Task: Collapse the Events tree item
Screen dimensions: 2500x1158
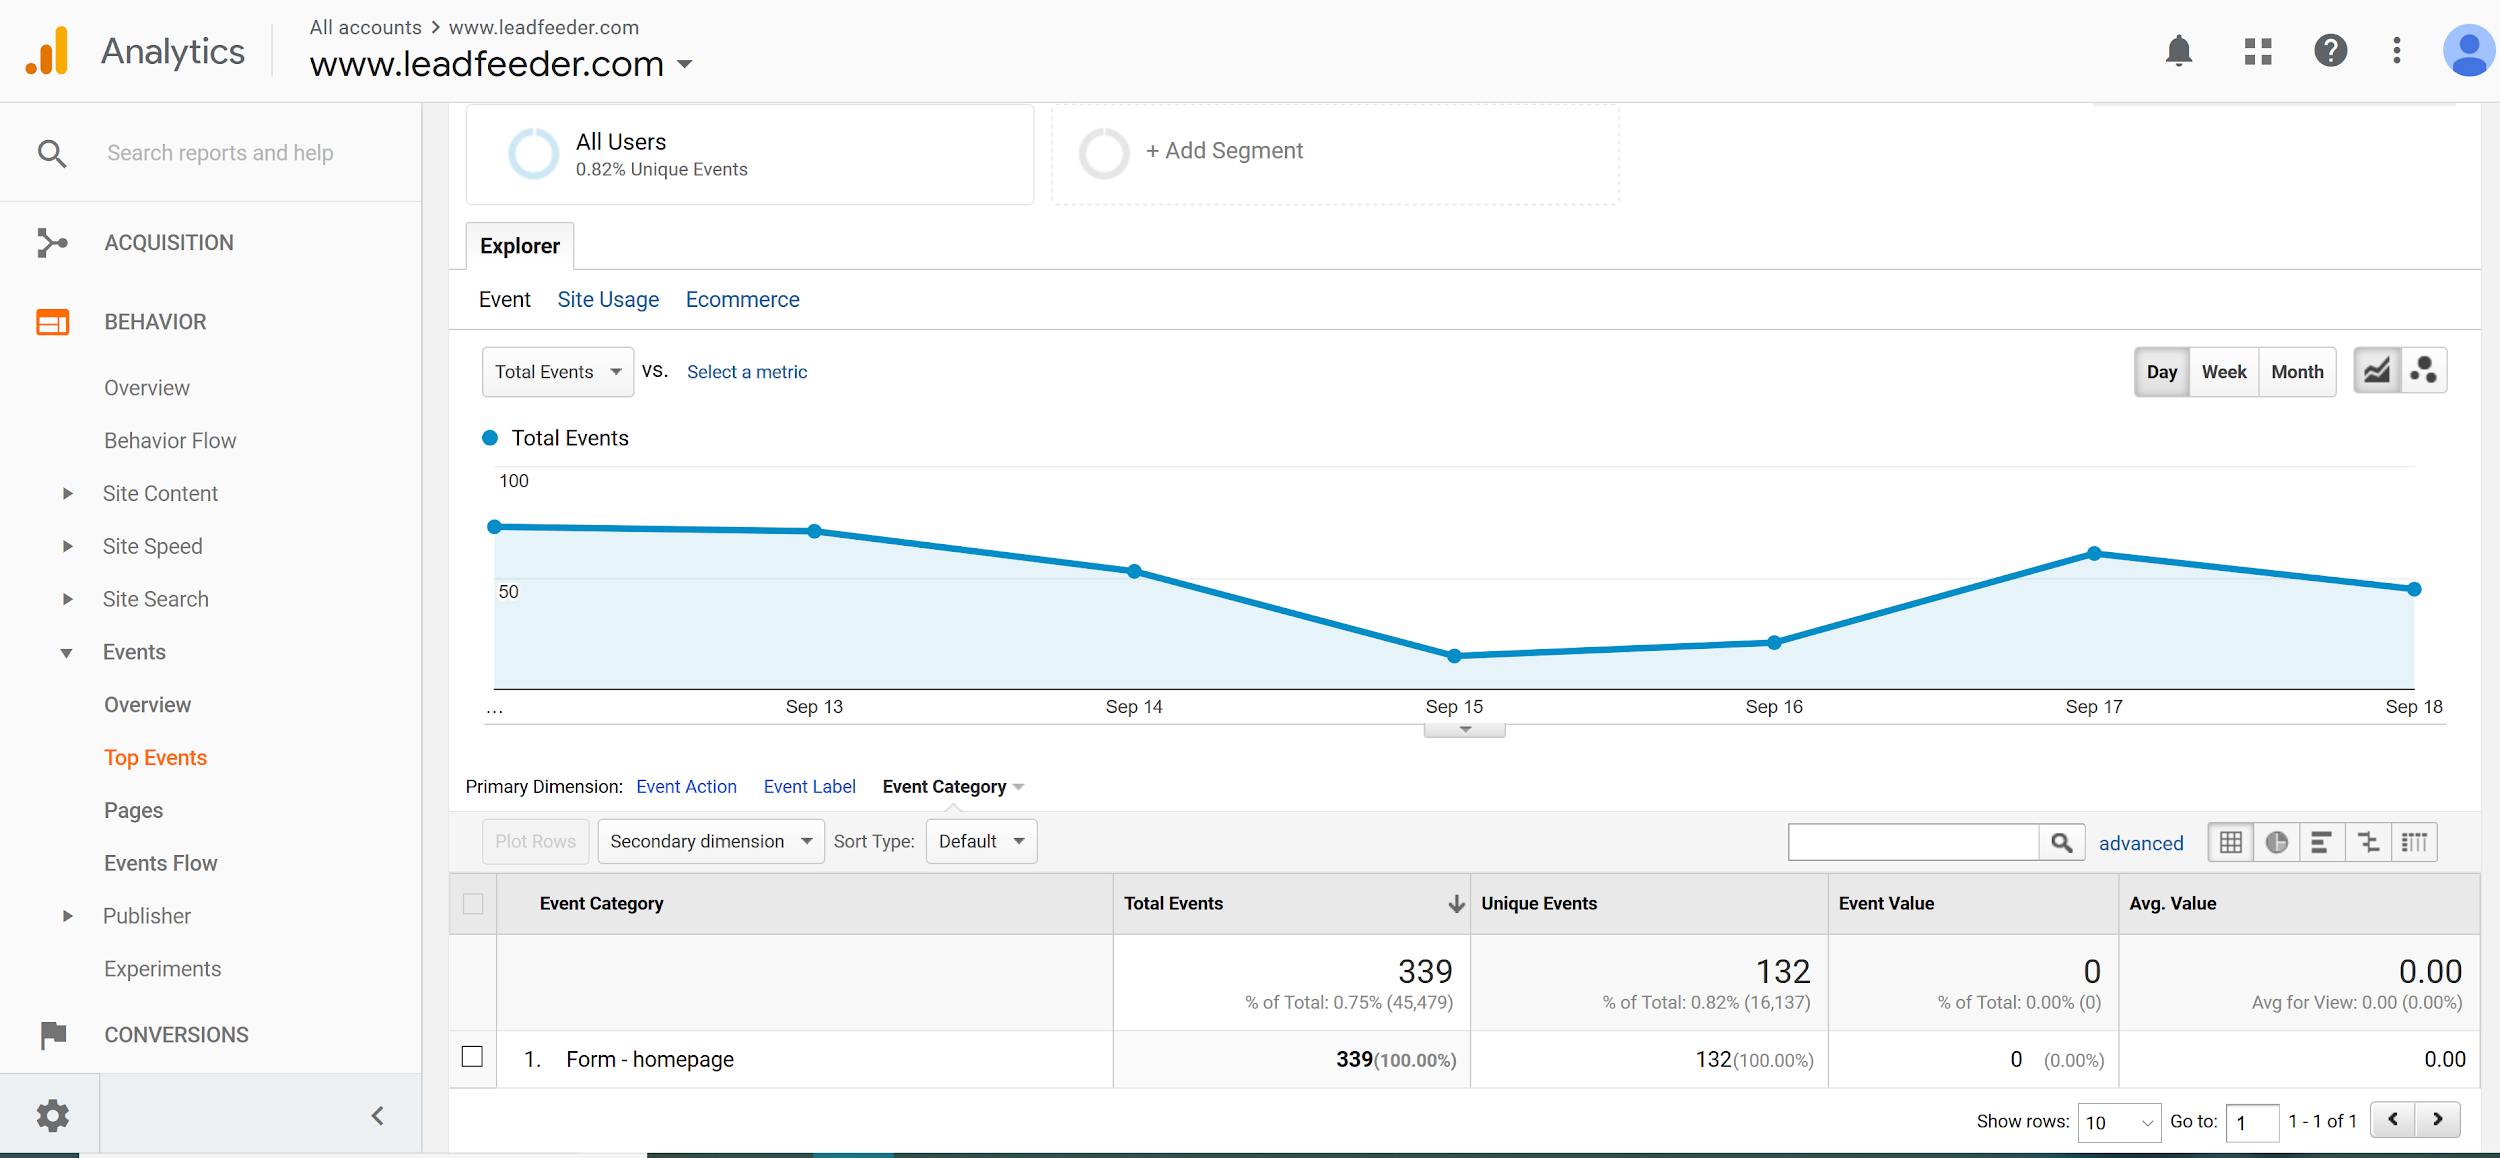Action: (67, 653)
